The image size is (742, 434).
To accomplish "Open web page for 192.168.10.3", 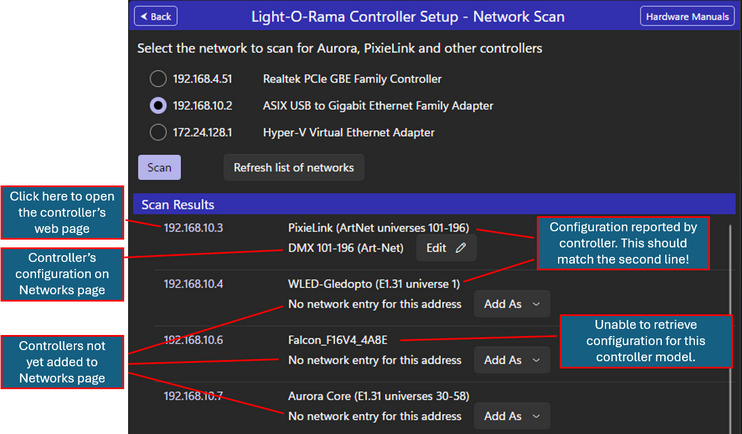I will click(x=193, y=228).
